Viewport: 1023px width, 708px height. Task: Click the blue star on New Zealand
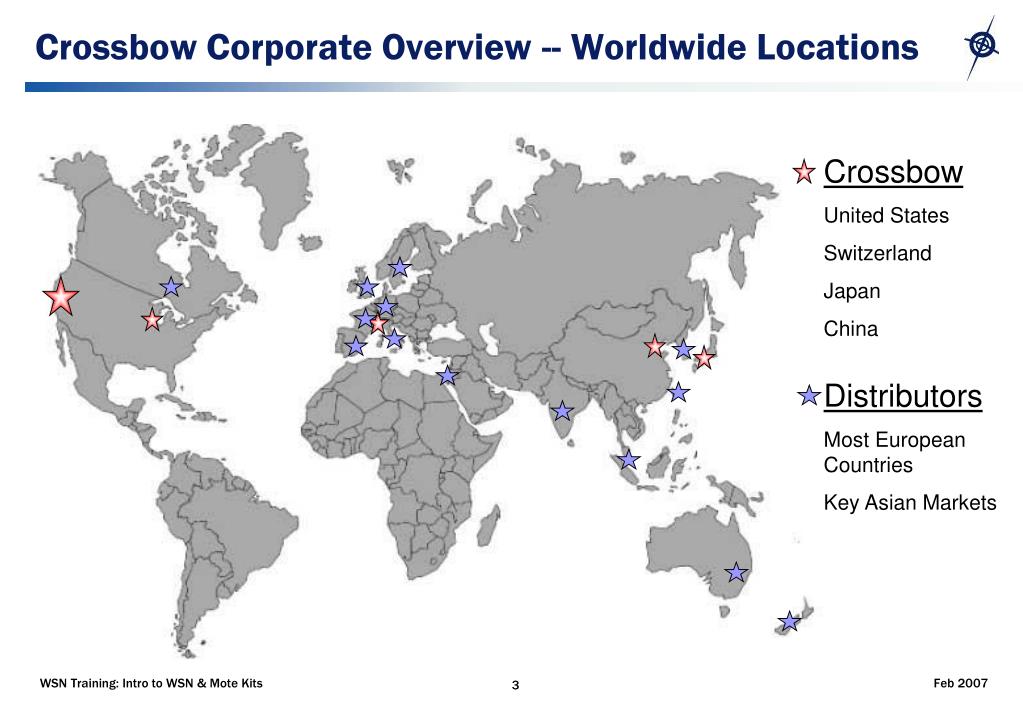tap(789, 621)
